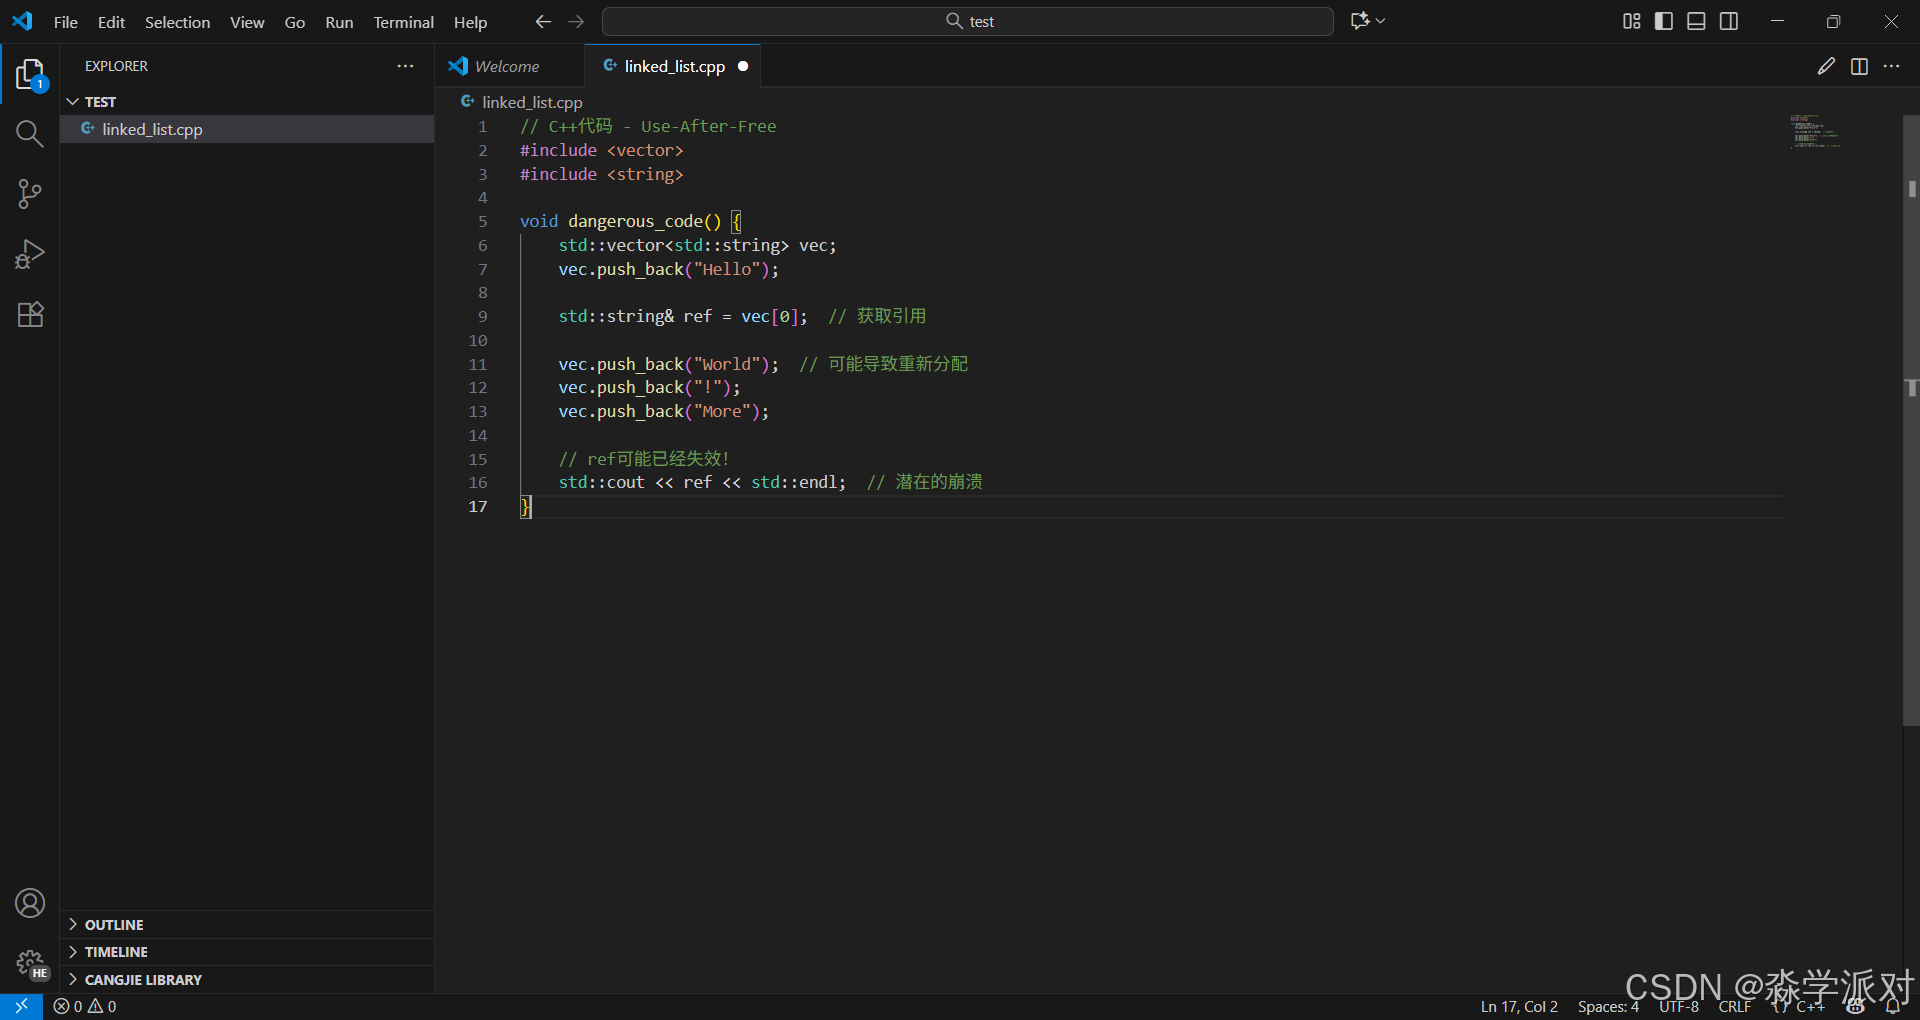Screen dimensions: 1920x1020
Task: Open the Run menu
Action: coord(339,22)
